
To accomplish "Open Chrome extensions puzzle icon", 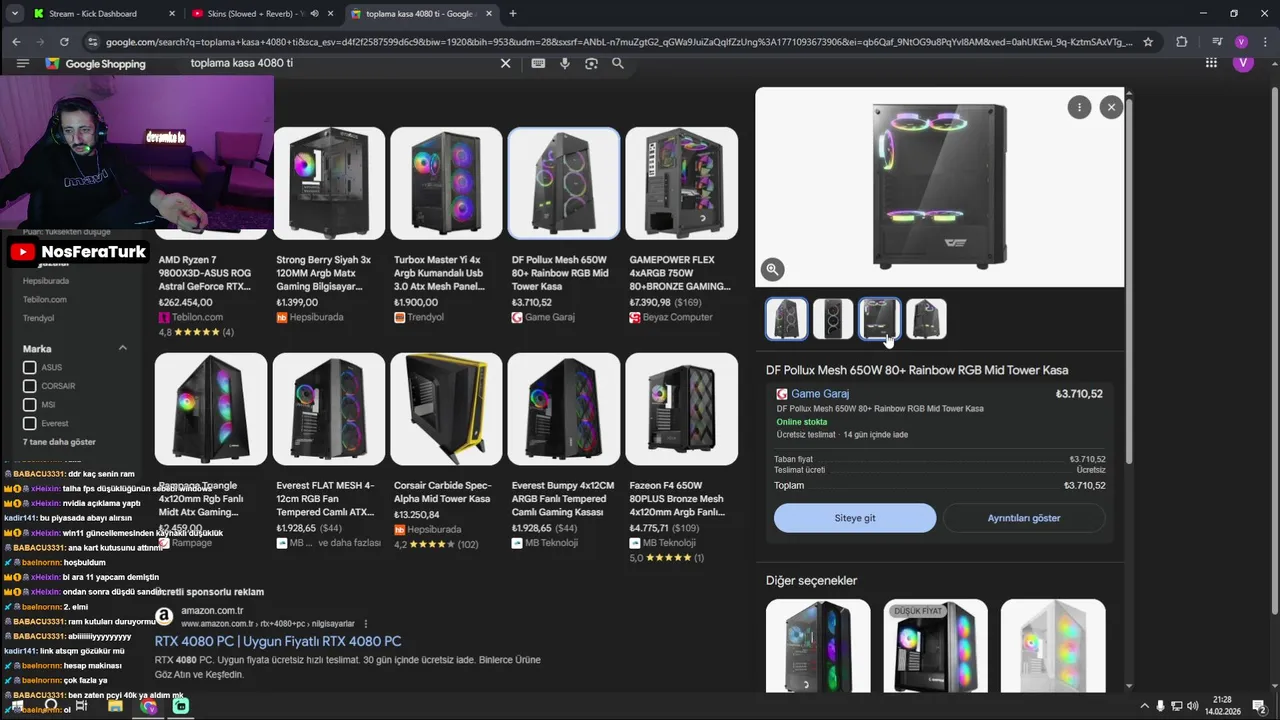I will [x=1182, y=42].
